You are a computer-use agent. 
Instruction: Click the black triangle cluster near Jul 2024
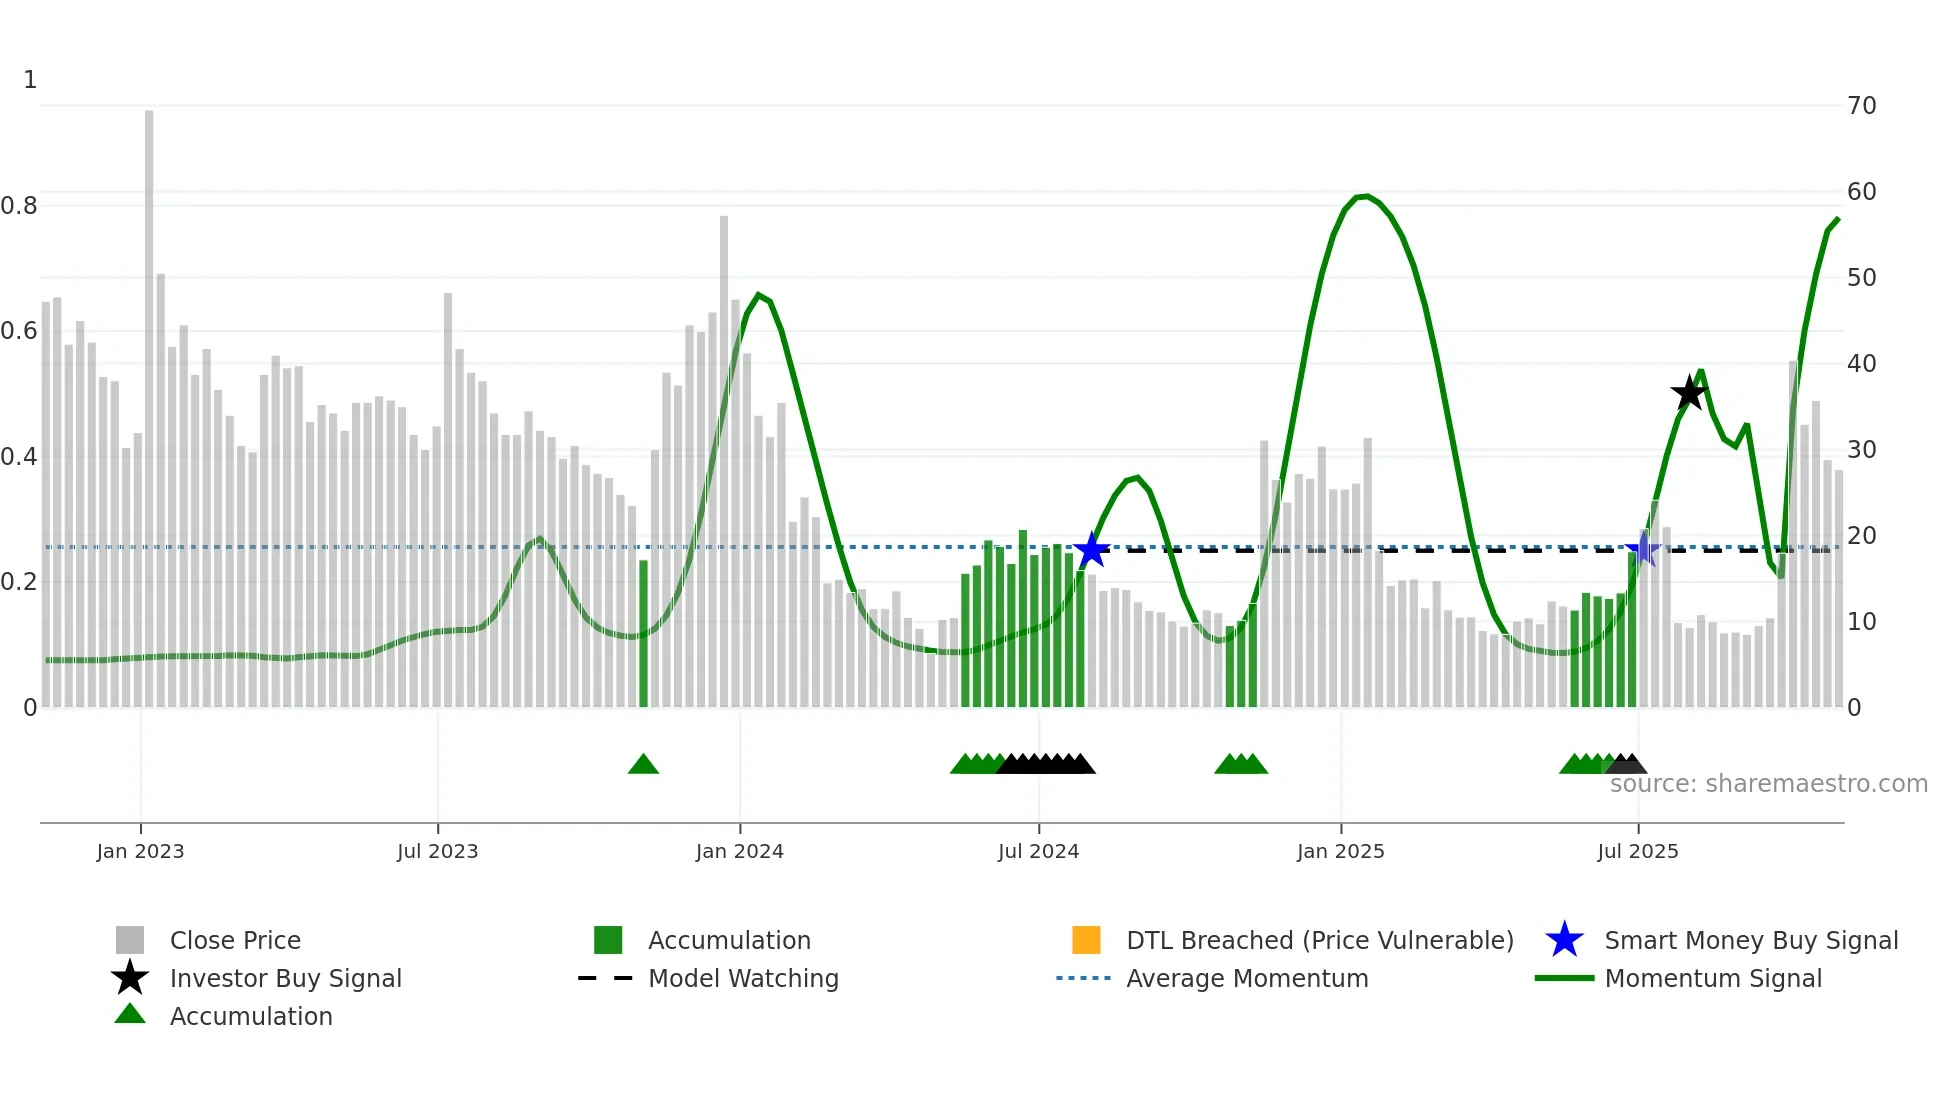point(1045,765)
